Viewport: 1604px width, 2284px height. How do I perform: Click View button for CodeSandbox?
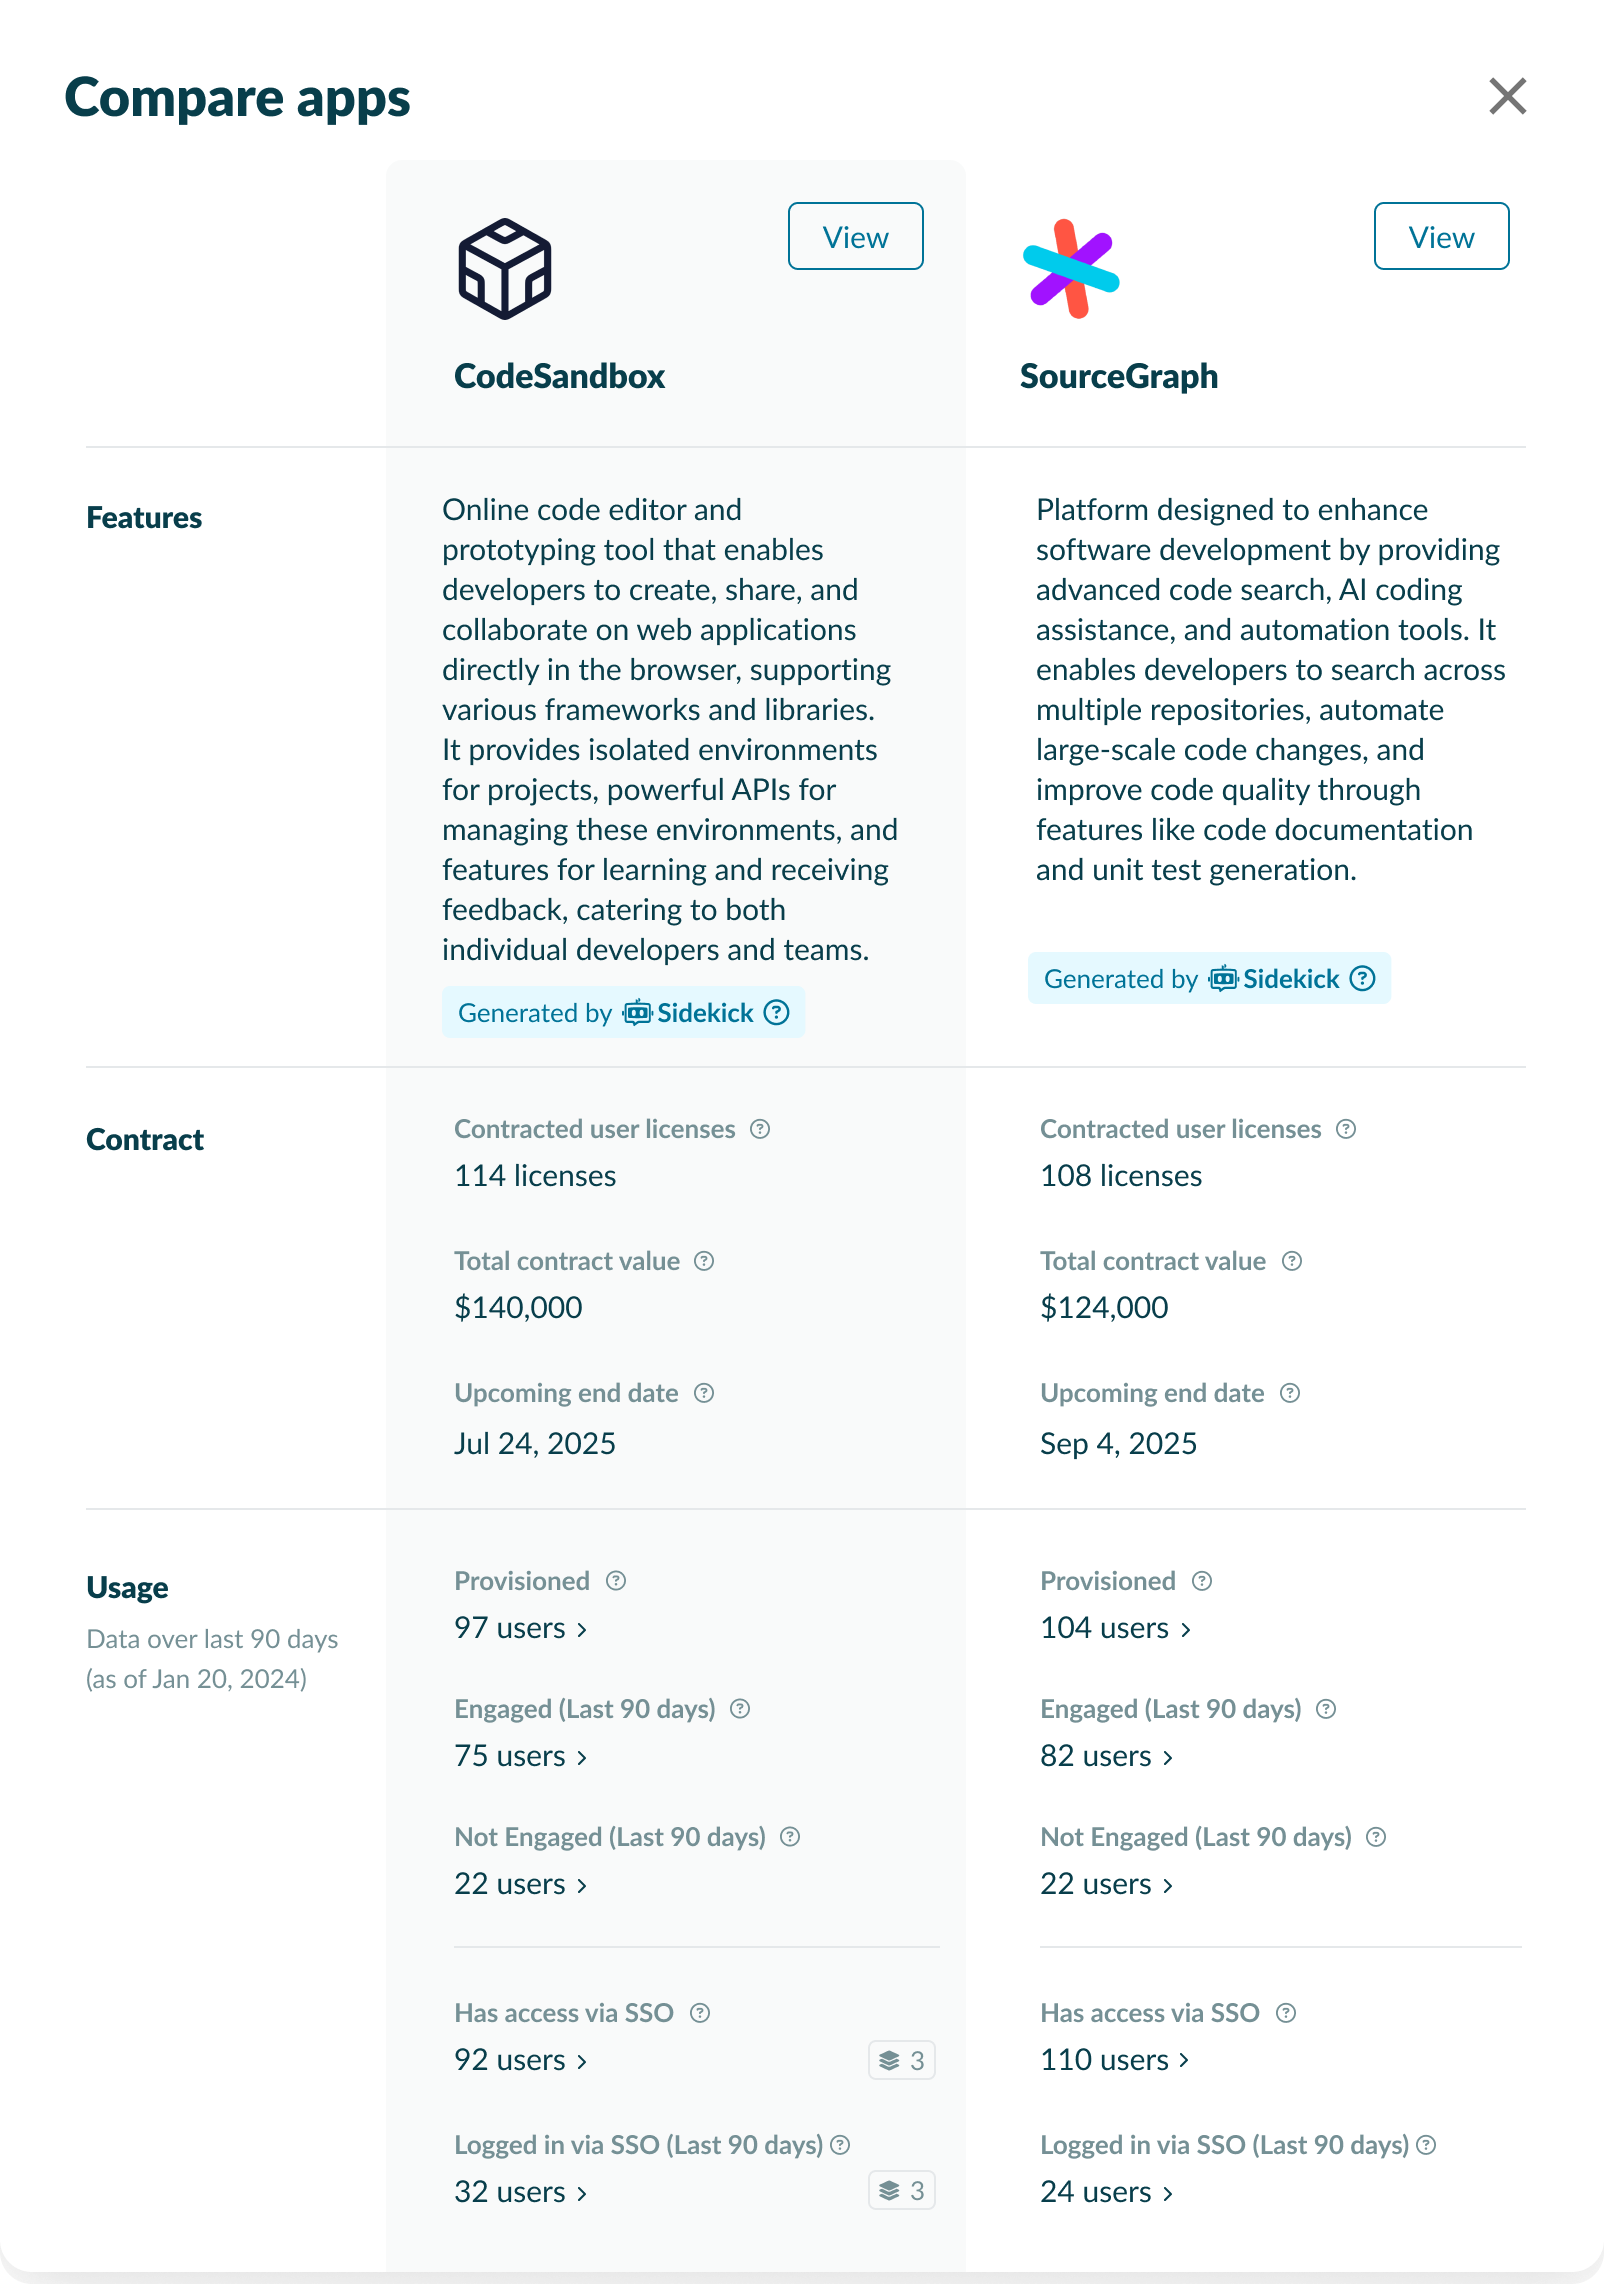(x=855, y=237)
